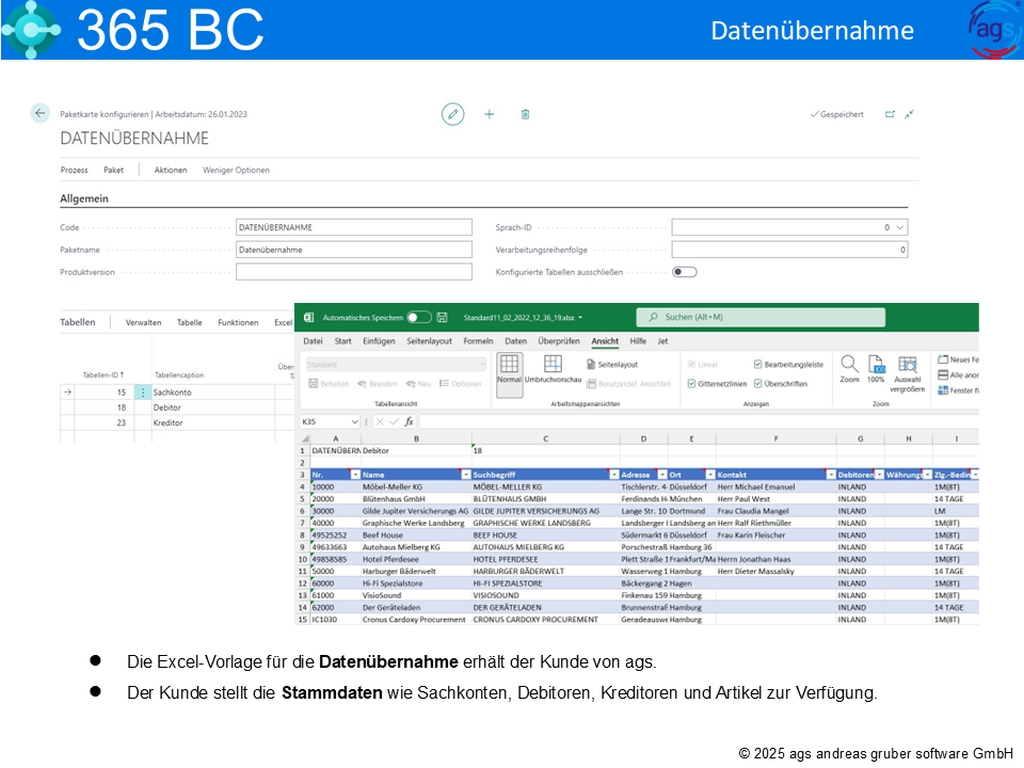Click the Paketname input field
Viewport: 1024px width, 768px height.
tap(354, 249)
